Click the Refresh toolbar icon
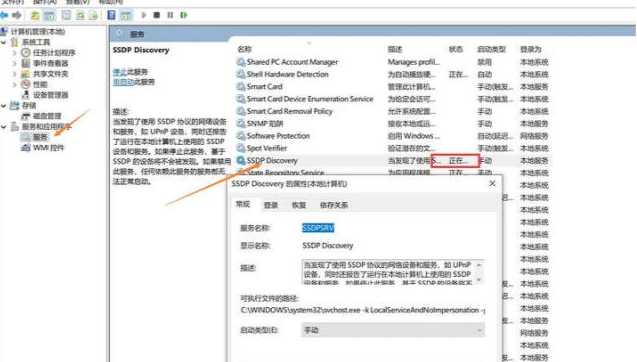The image size is (637, 362). (x=80, y=15)
